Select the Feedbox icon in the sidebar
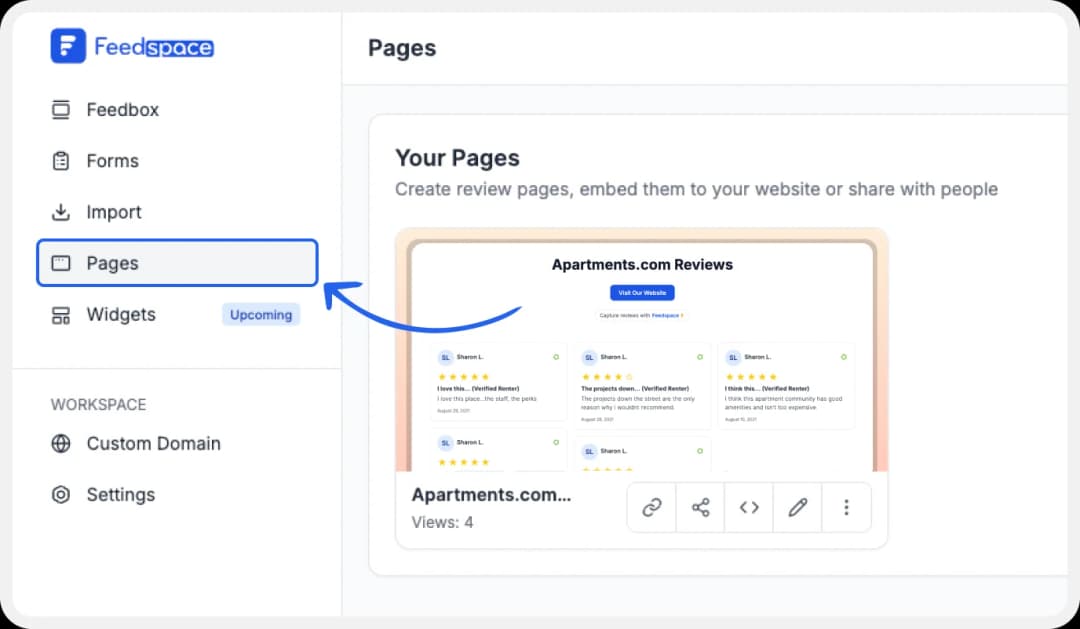The image size is (1080, 629). 61,109
